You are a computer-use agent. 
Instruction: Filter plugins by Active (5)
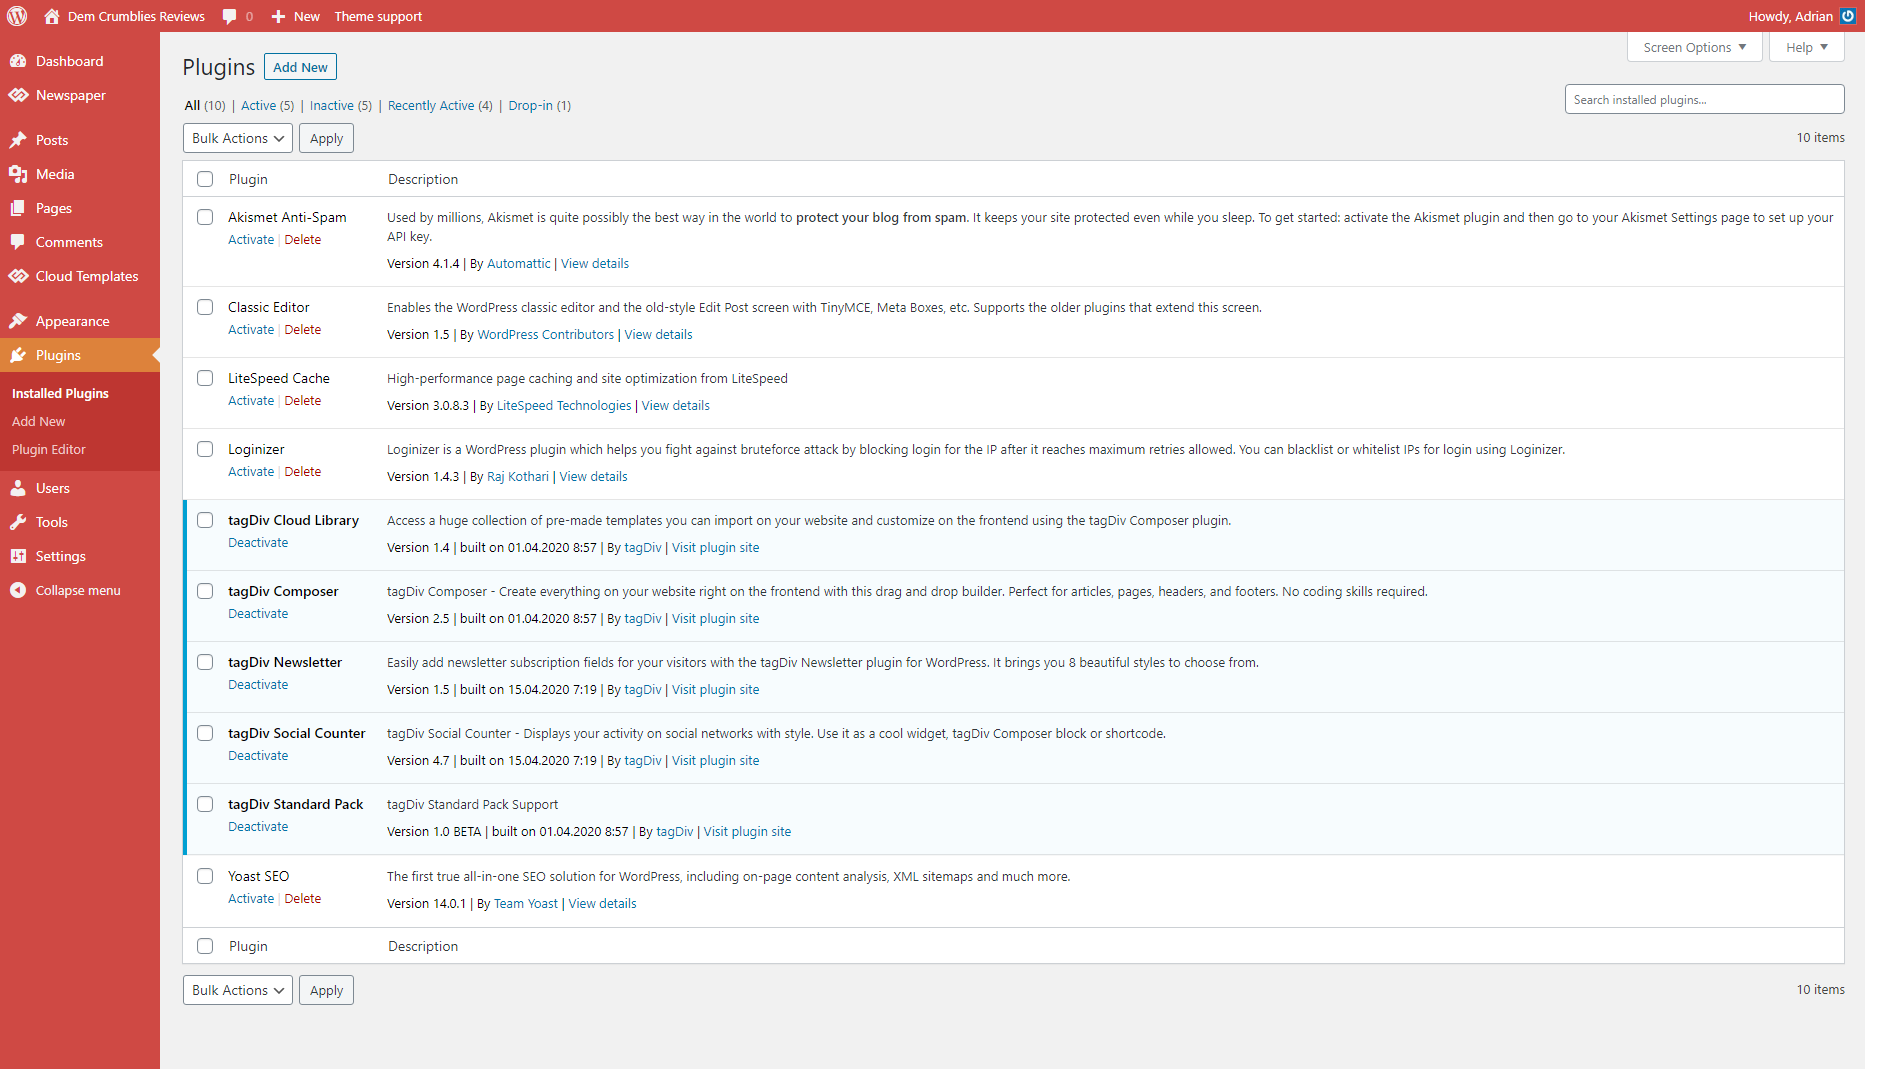pos(267,105)
